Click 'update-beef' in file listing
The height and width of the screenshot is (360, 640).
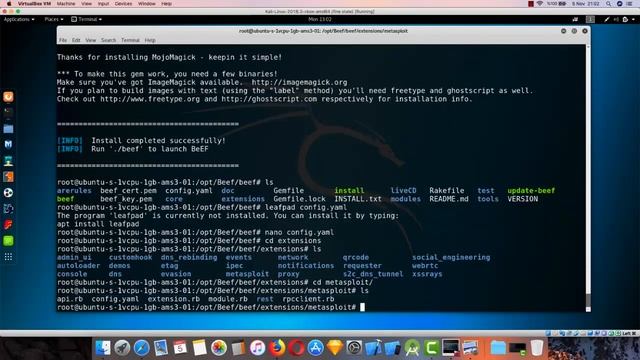[531, 191]
